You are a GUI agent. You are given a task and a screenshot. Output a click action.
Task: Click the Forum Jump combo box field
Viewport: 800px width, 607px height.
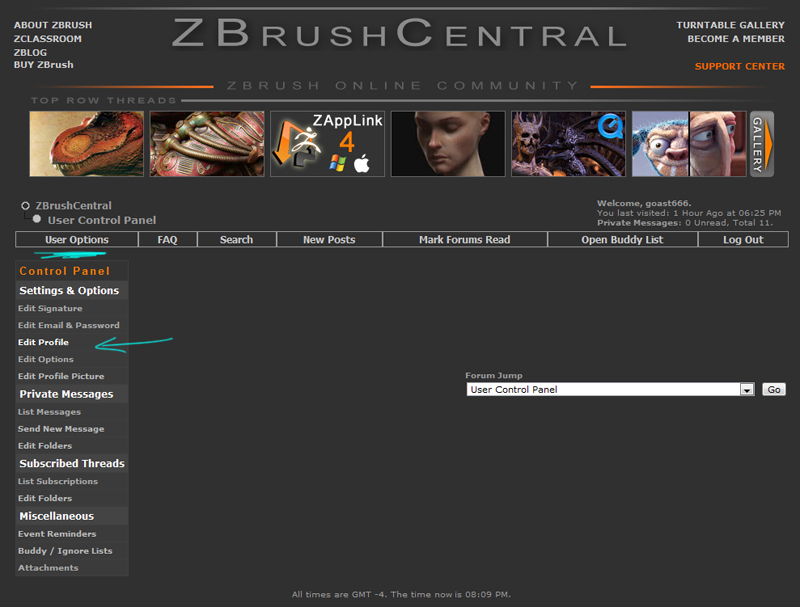610,390
